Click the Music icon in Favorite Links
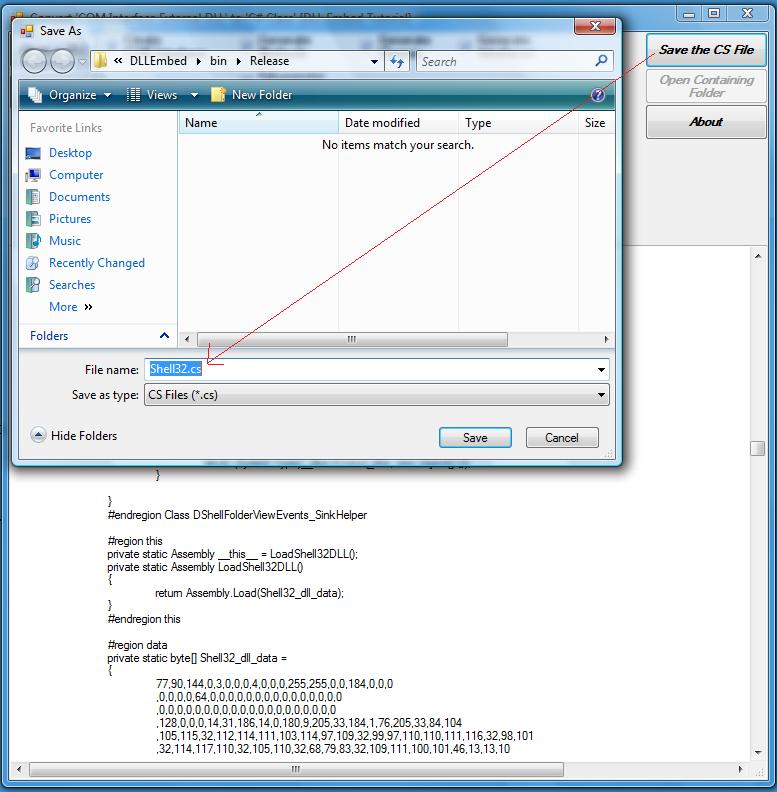This screenshot has height=792, width=777. pyautogui.click(x=33, y=241)
